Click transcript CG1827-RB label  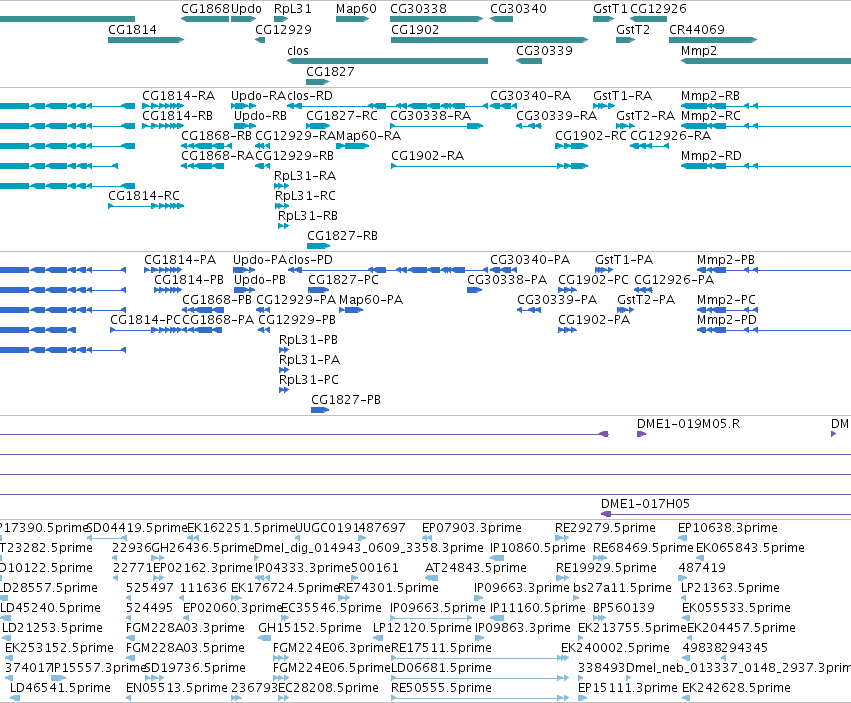(342, 236)
